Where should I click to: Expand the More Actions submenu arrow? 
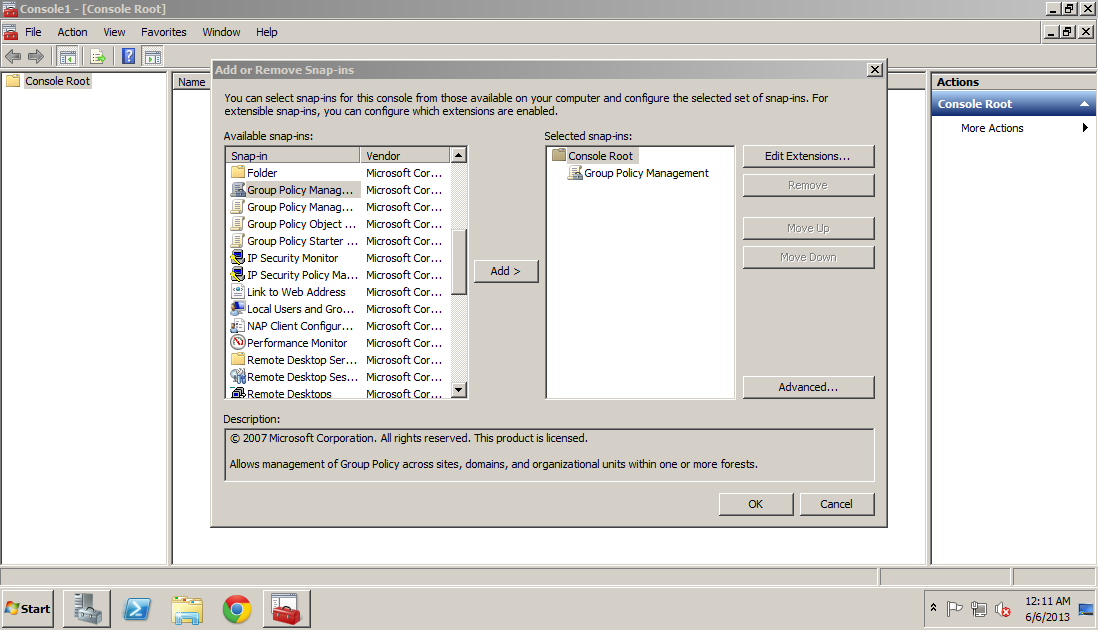(x=1085, y=128)
